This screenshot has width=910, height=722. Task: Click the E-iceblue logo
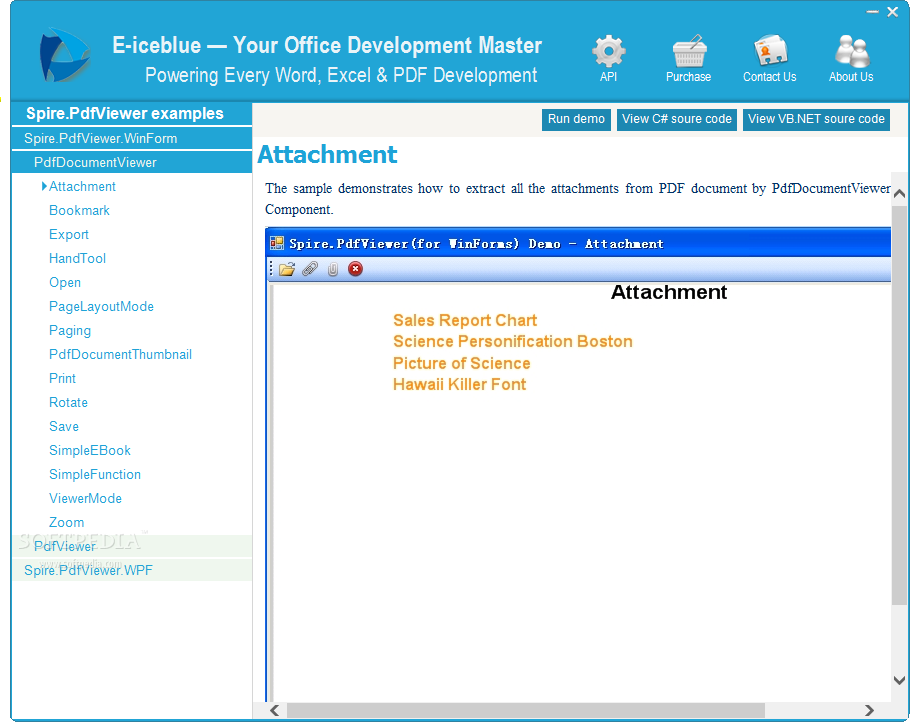[x=64, y=55]
